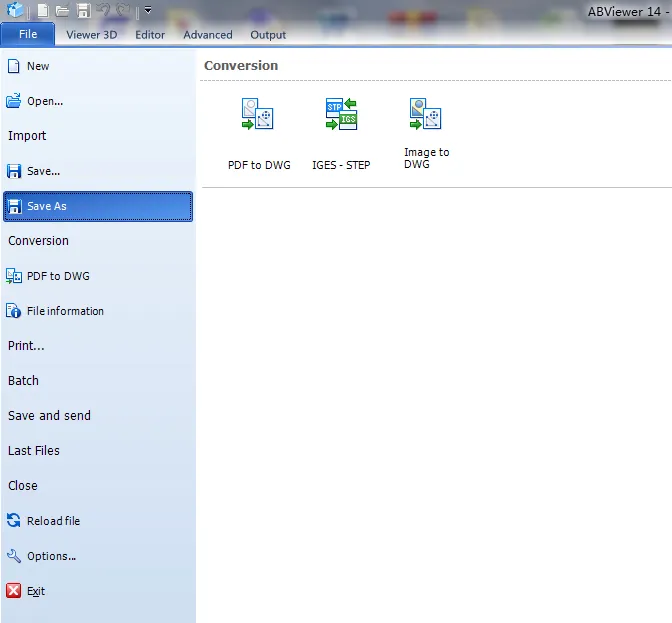Open the Editor ribbon tab
672x623 pixels.
click(150, 35)
